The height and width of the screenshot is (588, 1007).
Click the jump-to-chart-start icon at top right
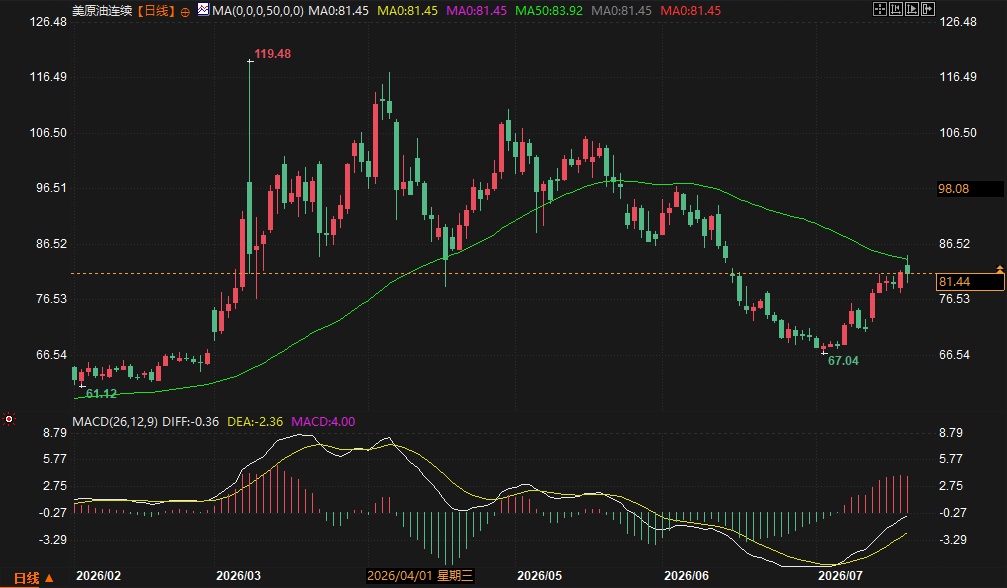[896, 9]
